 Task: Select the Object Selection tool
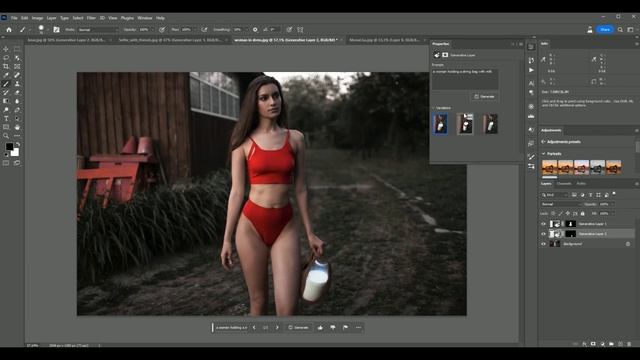[x=17, y=58]
